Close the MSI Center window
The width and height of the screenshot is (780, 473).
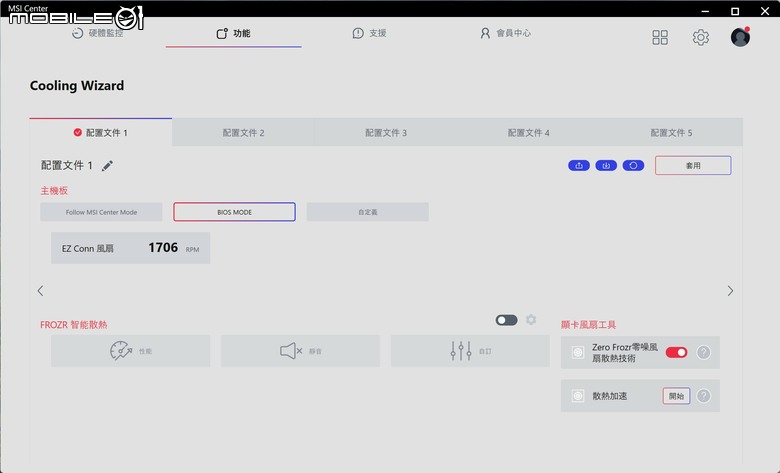[765, 11]
